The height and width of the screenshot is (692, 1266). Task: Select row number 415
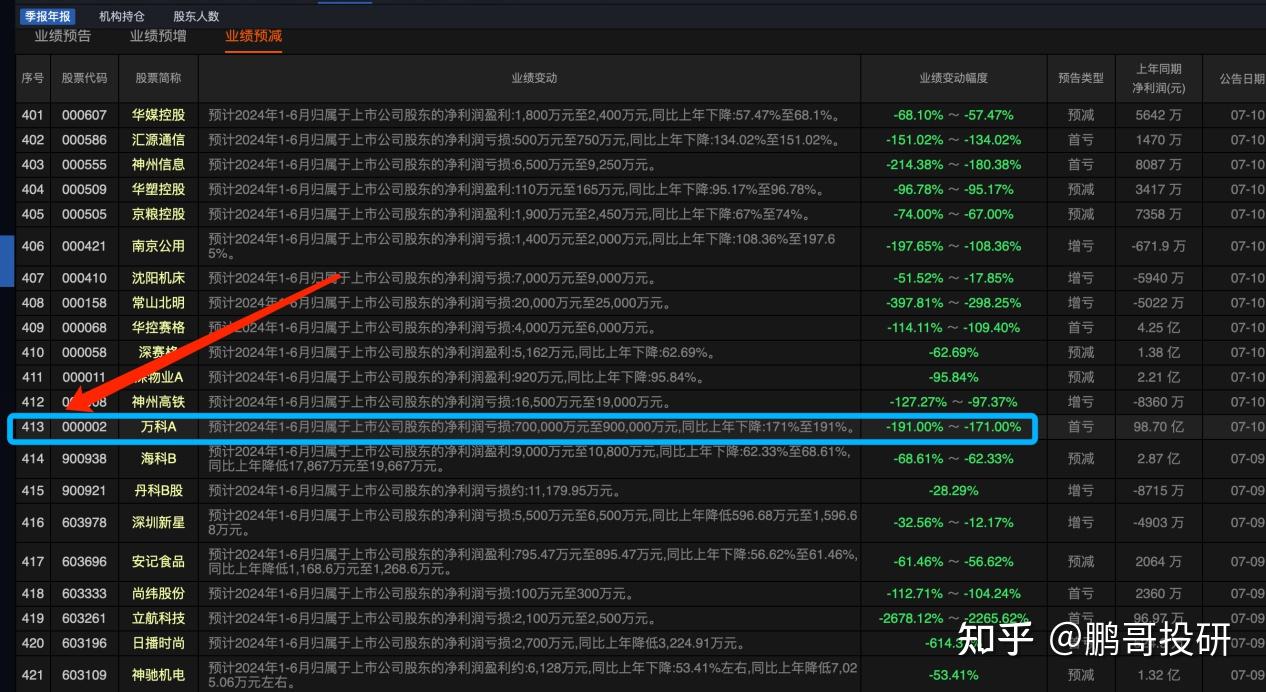pyautogui.click(x=33, y=491)
